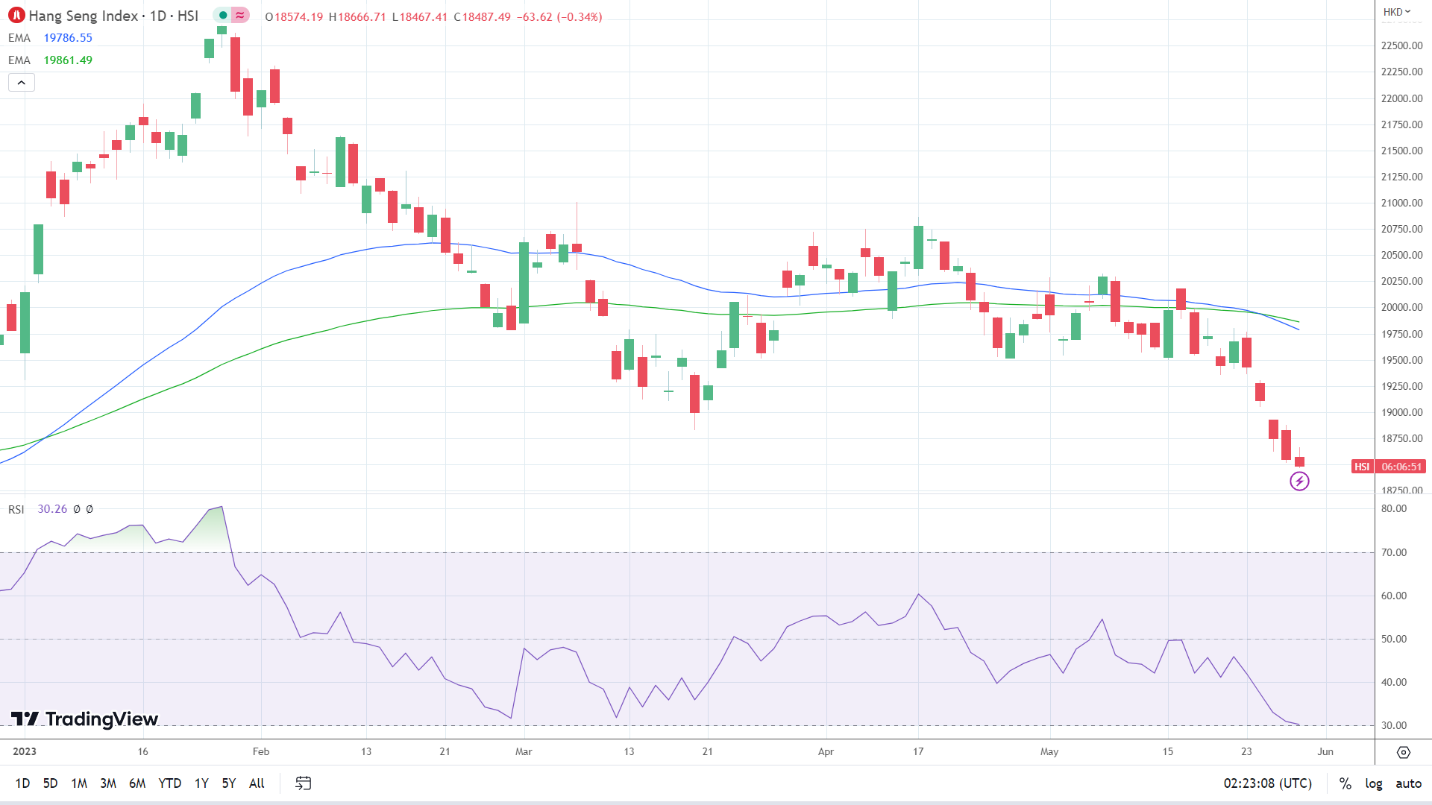Screen dimensions: 1432x805
Task: Click the change value −63.62 (−0.34%)
Action: 558,17
